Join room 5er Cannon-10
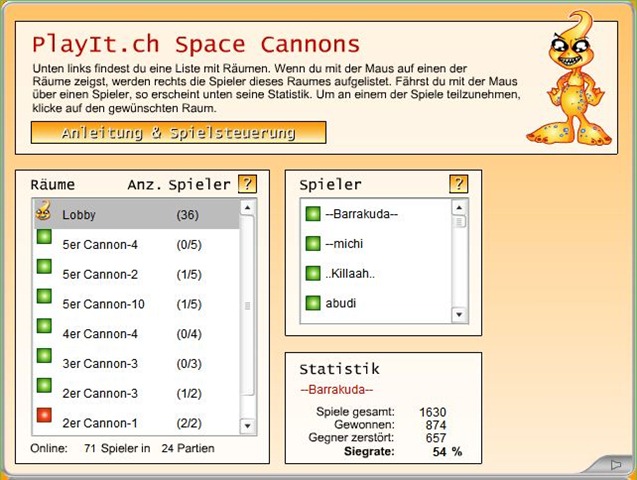 (136, 304)
